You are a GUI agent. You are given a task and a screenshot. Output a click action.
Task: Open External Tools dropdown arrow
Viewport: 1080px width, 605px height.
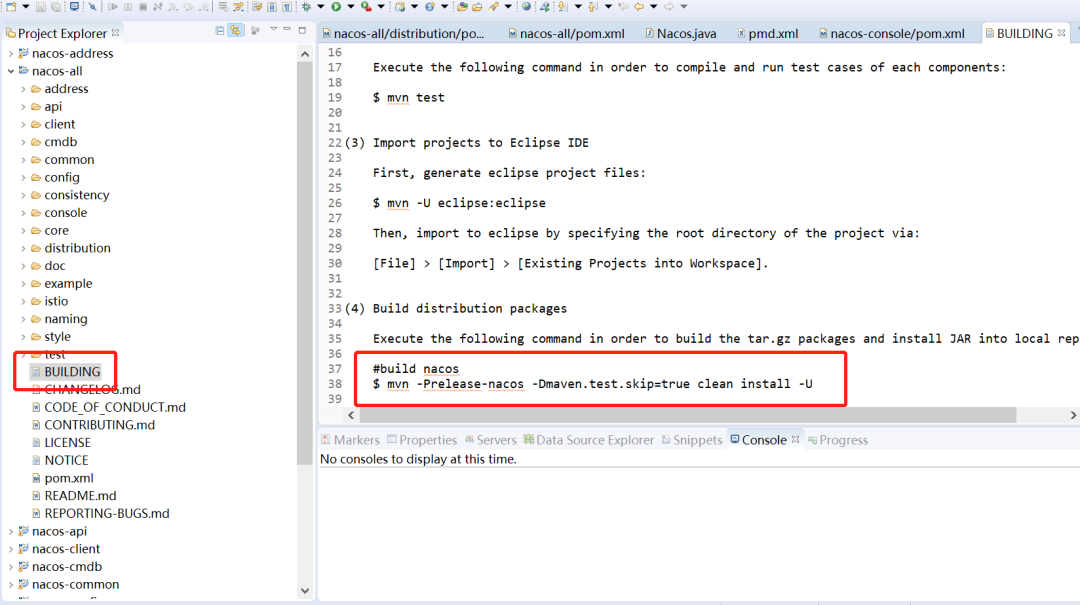[x=381, y=6]
